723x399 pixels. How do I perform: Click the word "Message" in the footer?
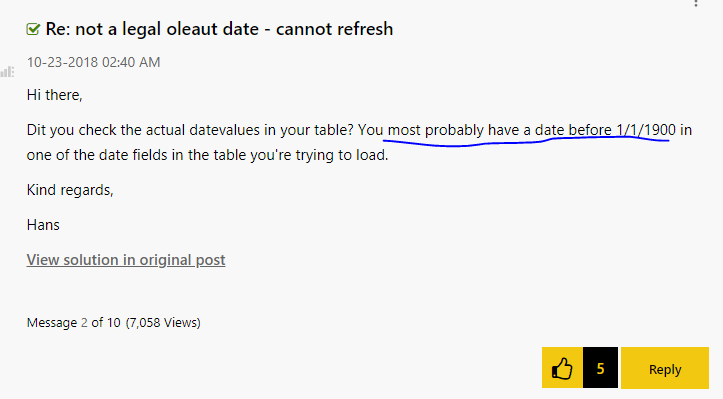pos(52,322)
